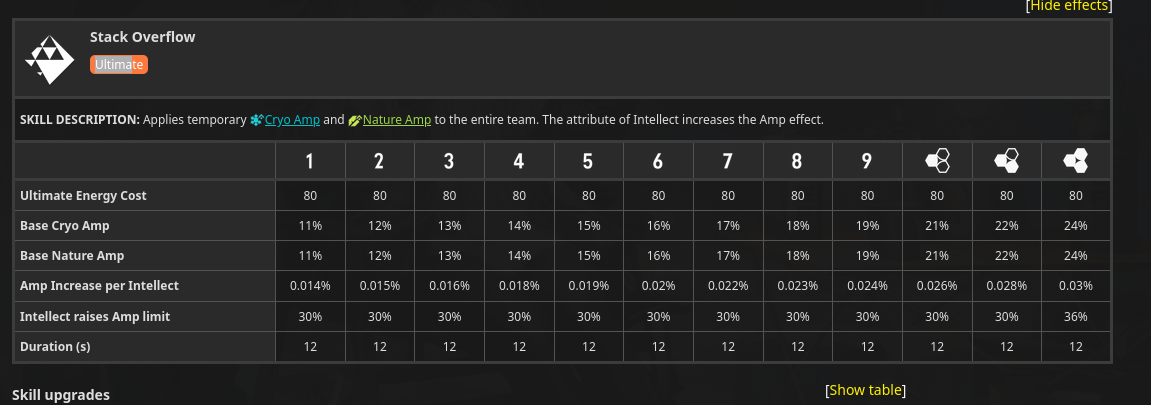Screen dimensions: 1151x405
Task: Click the Skill upgrades heading
Action: (61, 395)
